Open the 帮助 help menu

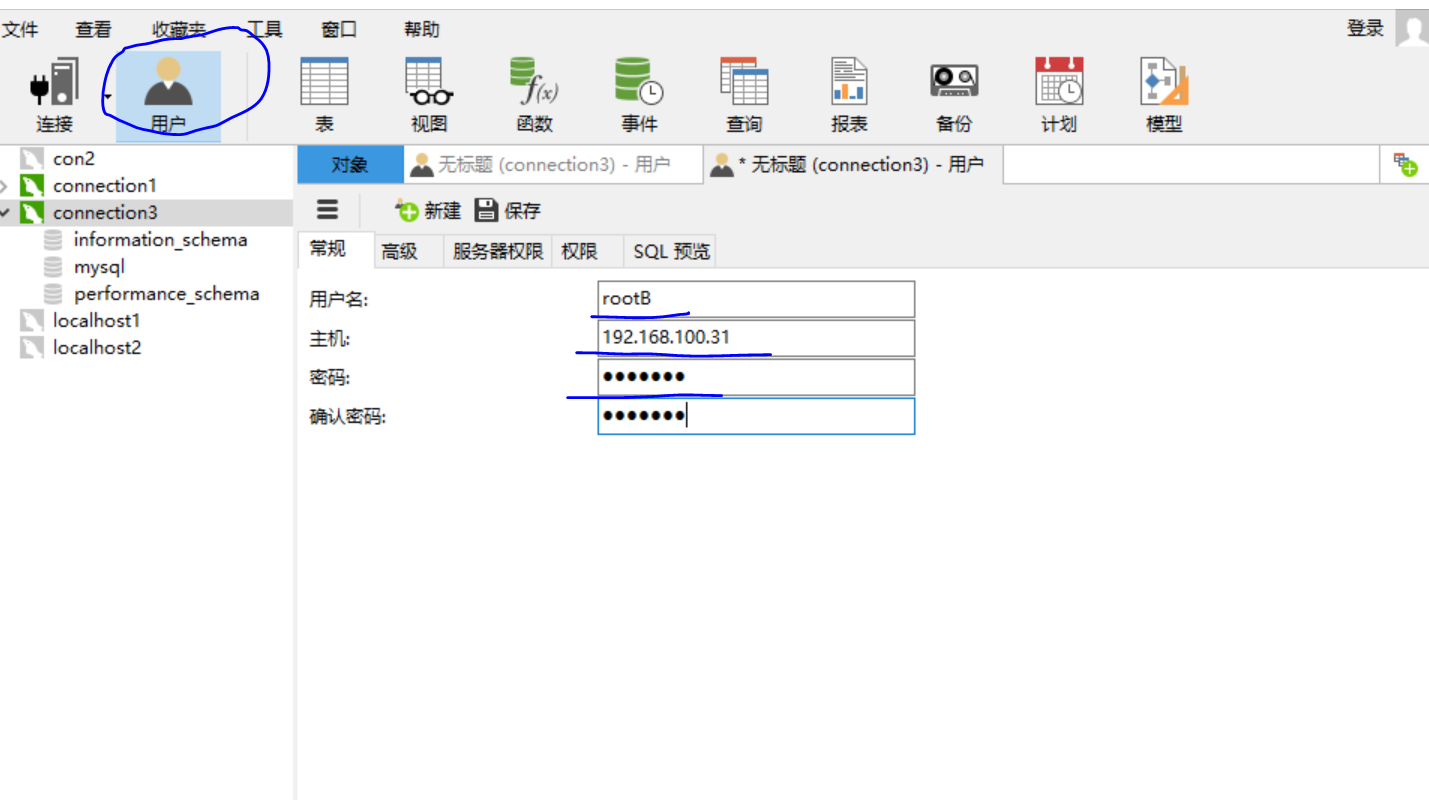422,30
